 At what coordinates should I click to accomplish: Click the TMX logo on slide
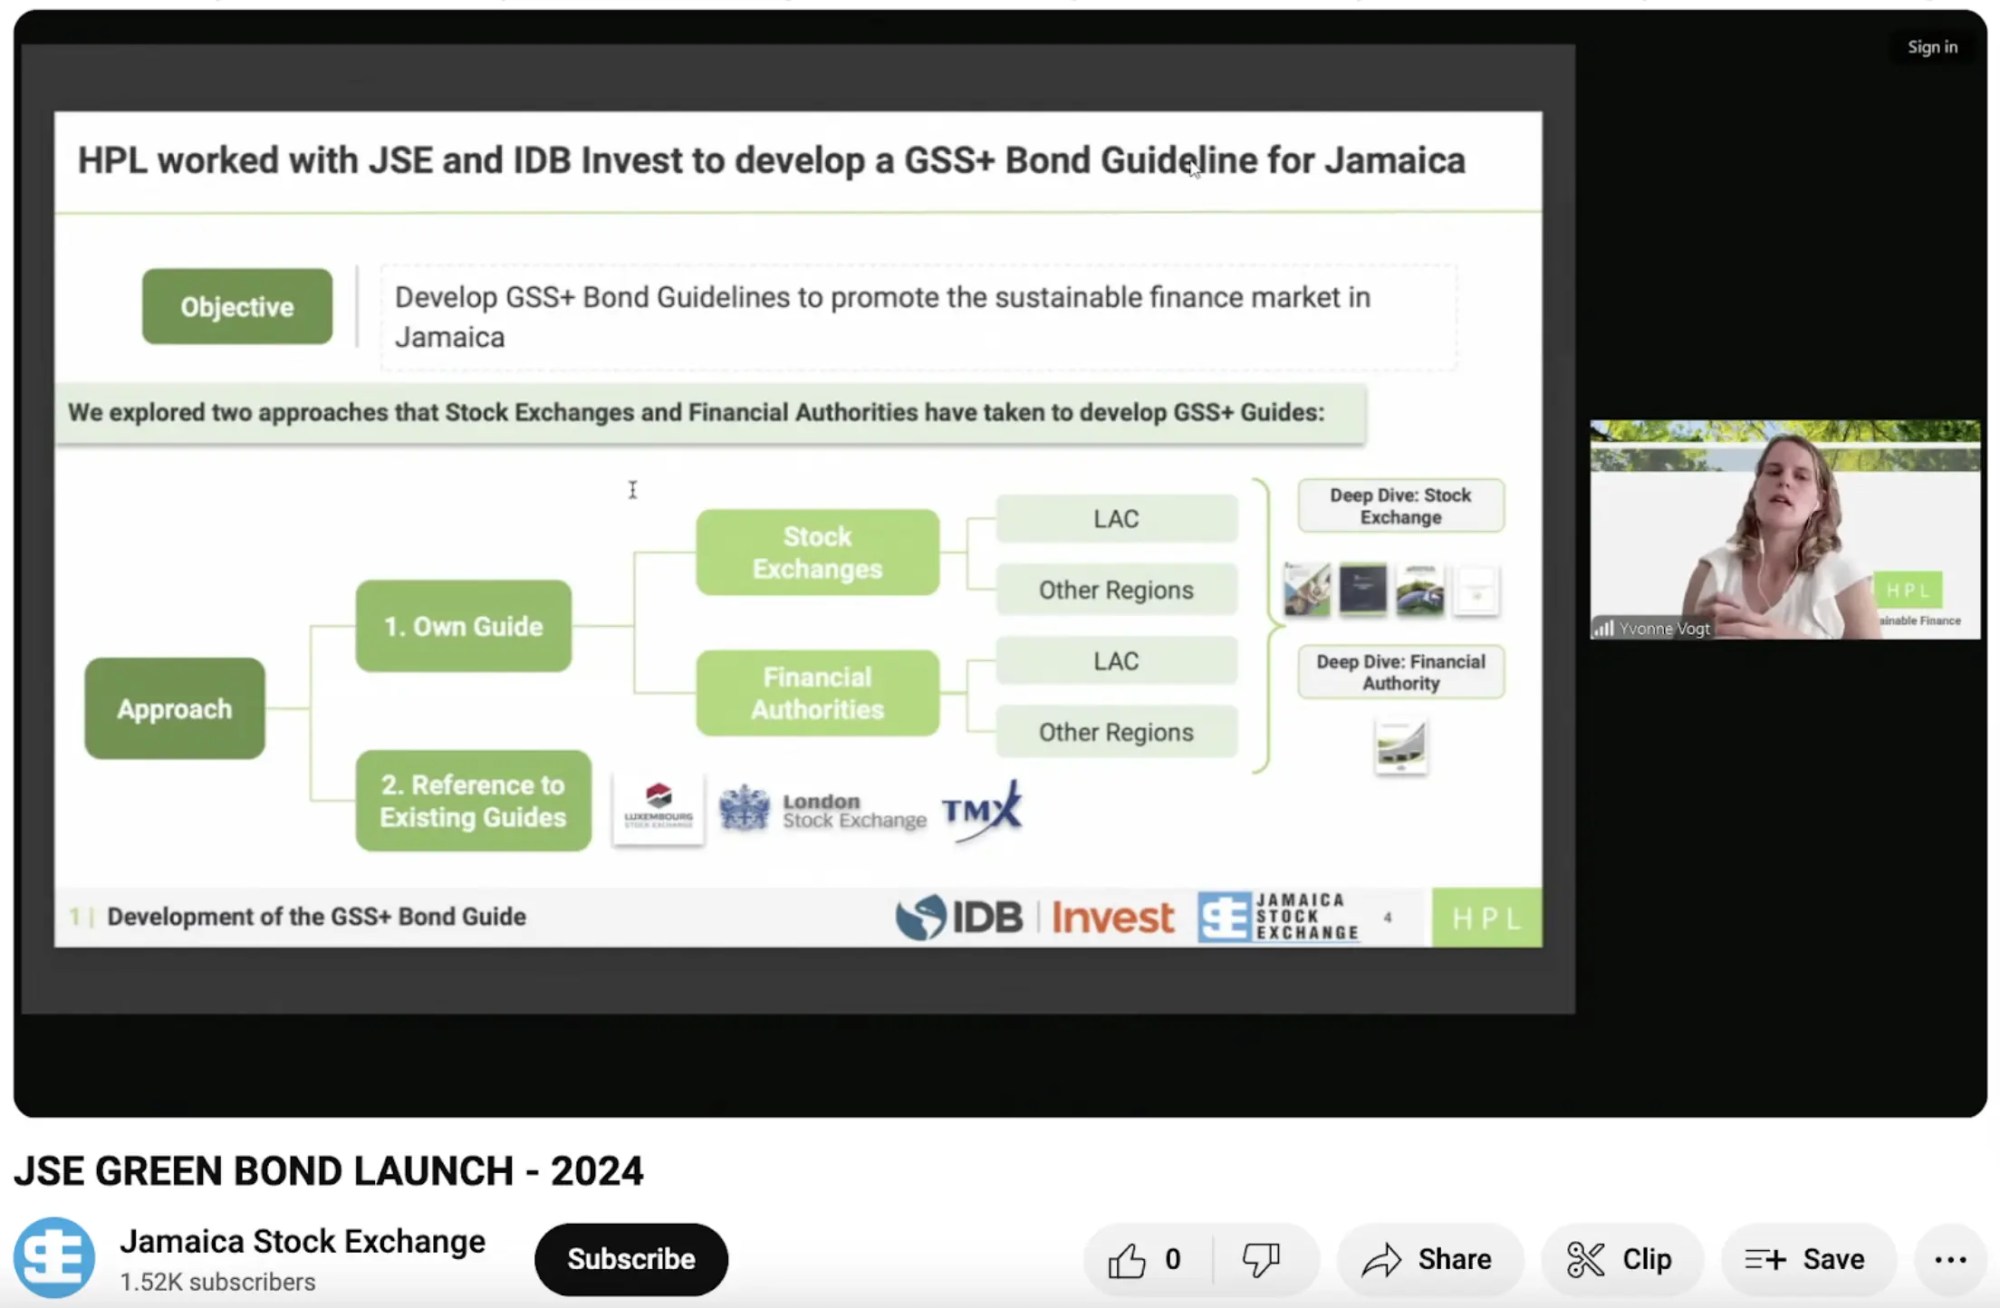pos(983,810)
